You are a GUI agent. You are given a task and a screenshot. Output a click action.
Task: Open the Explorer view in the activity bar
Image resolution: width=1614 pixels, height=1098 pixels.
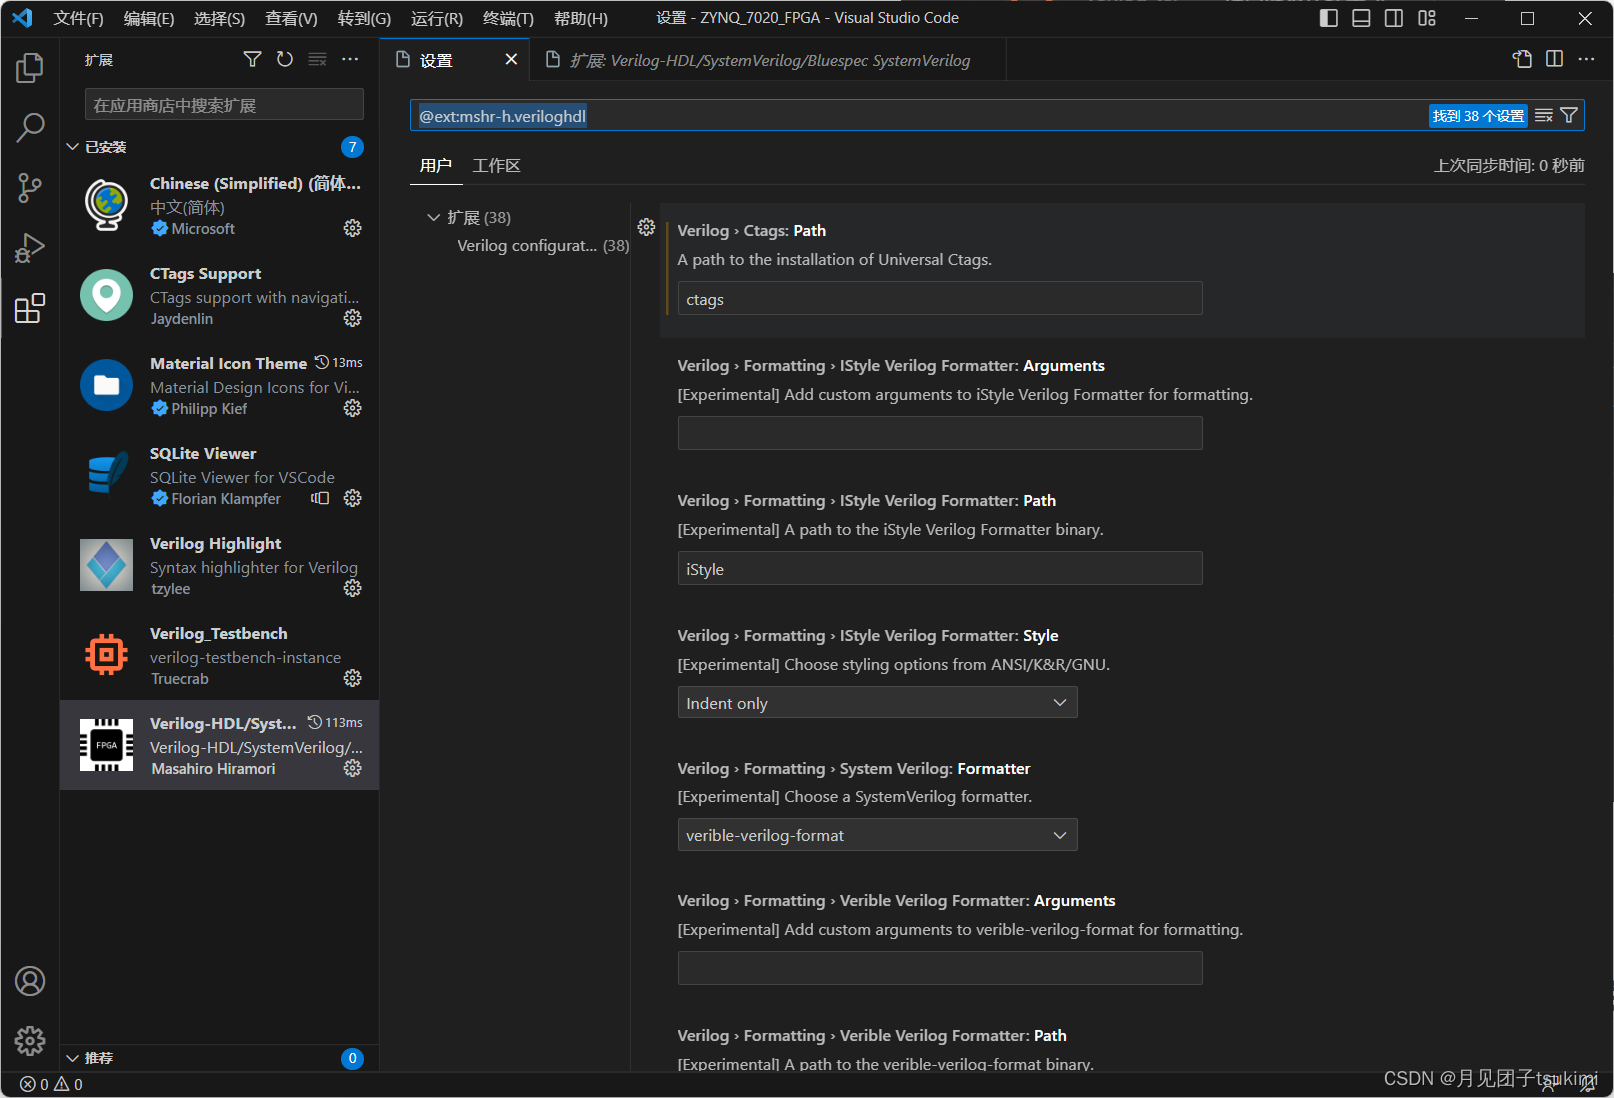point(29,67)
